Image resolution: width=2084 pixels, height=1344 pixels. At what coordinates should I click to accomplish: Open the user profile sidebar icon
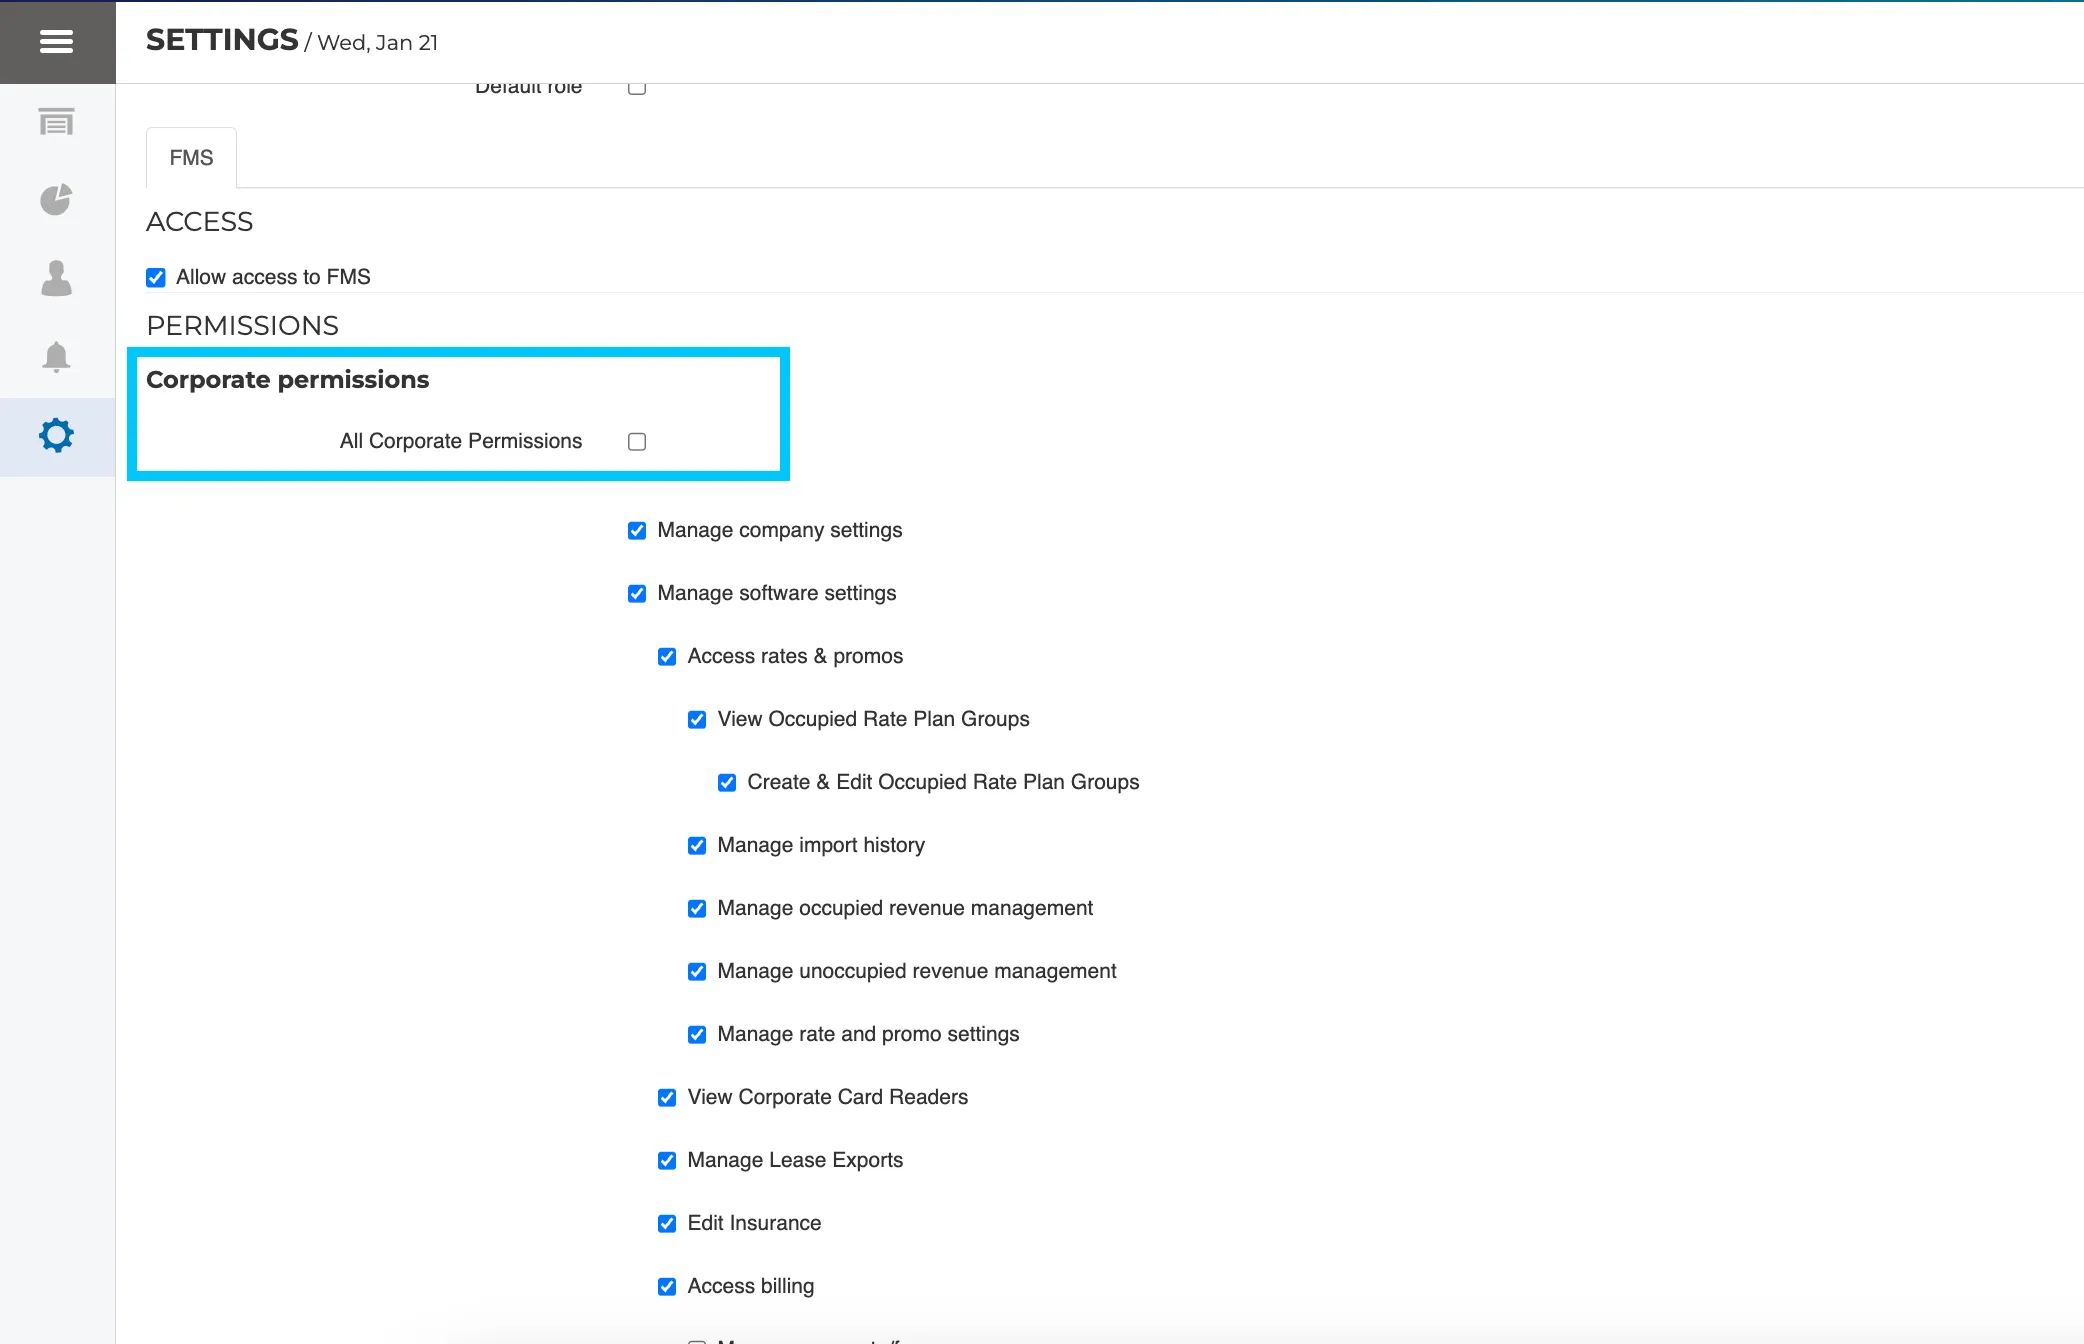[57, 278]
